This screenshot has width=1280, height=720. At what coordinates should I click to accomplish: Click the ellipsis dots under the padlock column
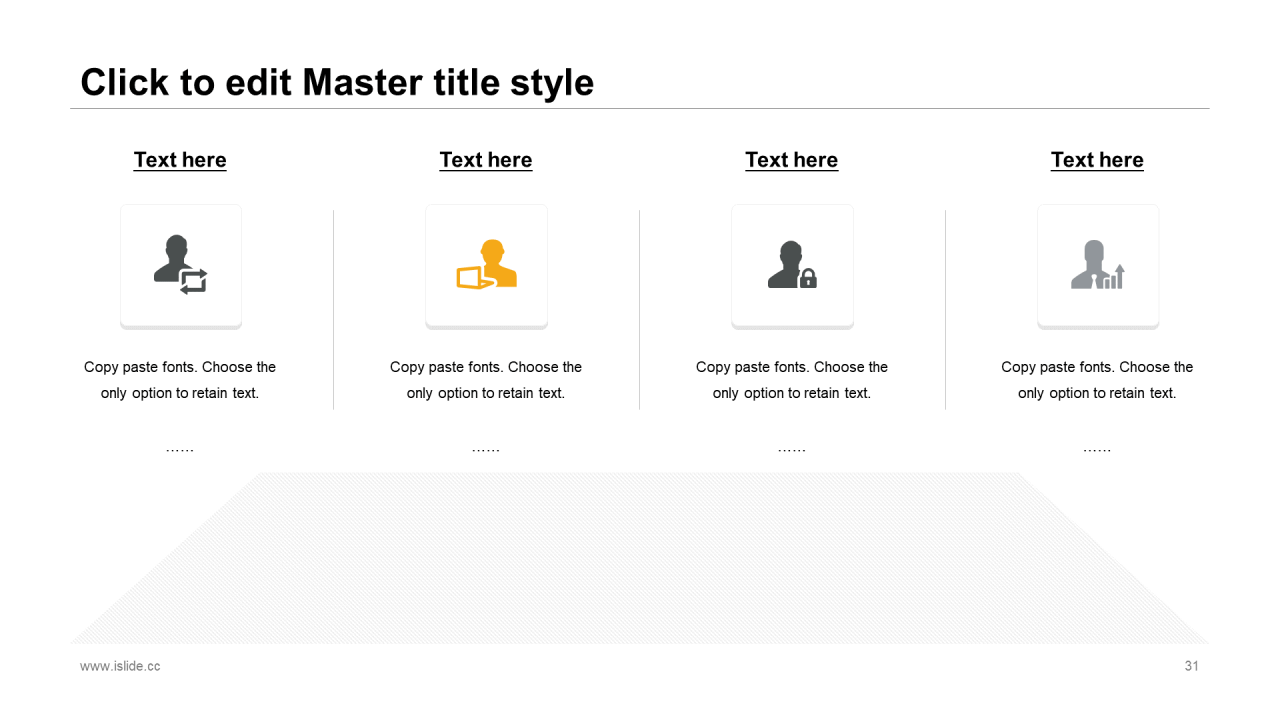coord(792,450)
